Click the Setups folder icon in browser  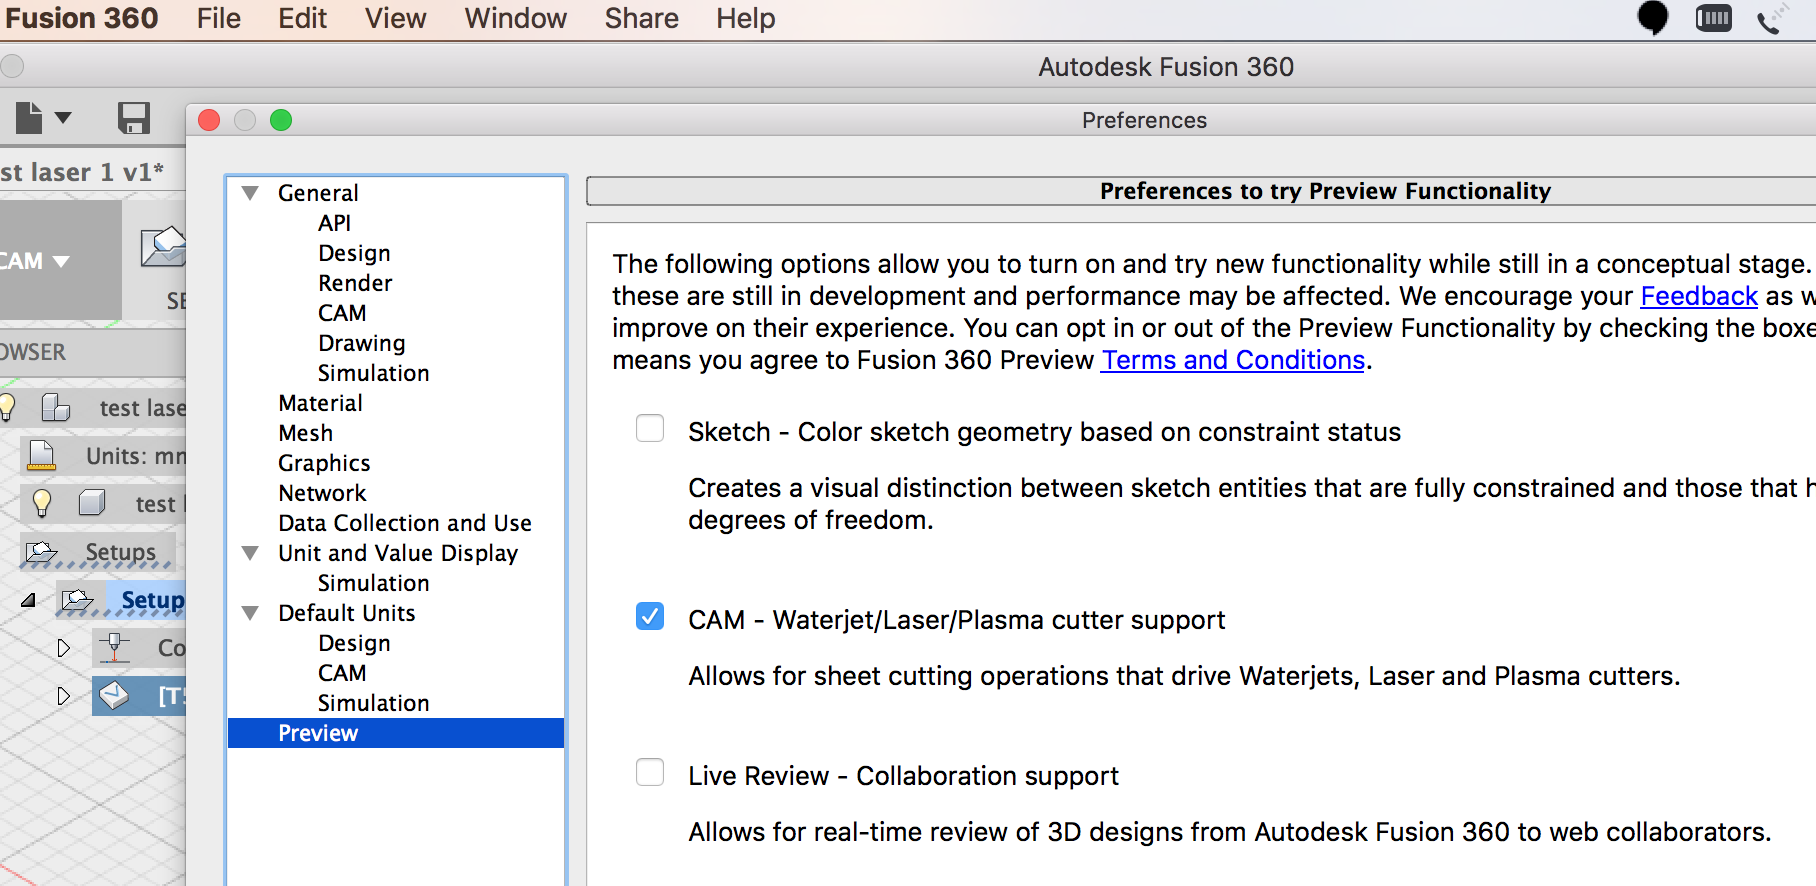point(41,552)
